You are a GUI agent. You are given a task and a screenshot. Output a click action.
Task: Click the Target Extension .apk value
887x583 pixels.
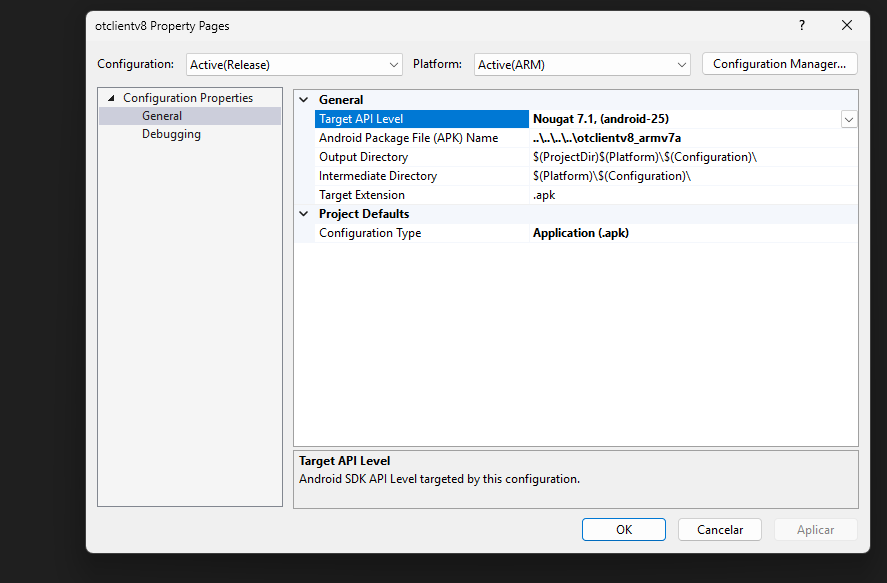pyautogui.click(x=544, y=195)
